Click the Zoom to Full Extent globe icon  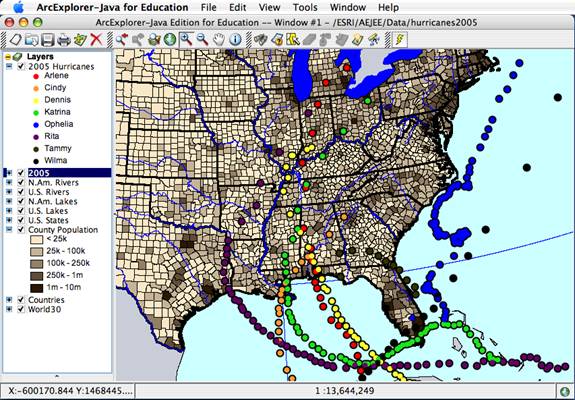[x=170, y=40]
